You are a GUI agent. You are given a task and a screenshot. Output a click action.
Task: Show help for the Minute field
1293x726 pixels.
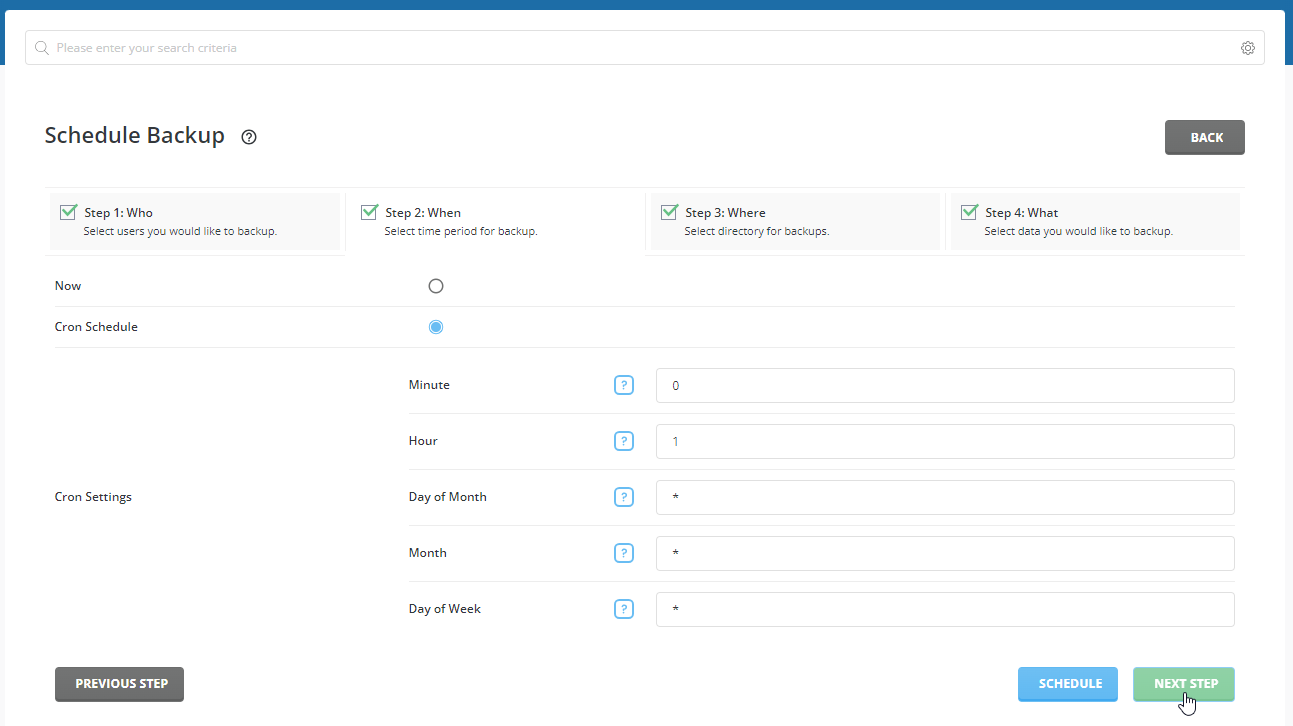click(624, 385)
